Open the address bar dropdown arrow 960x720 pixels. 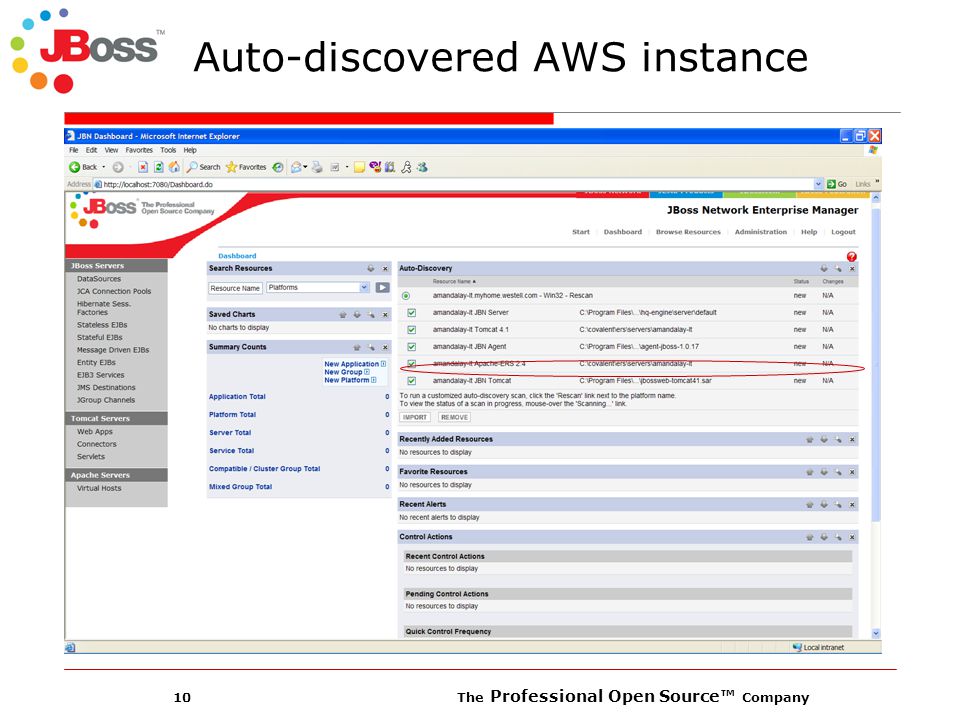819,184
